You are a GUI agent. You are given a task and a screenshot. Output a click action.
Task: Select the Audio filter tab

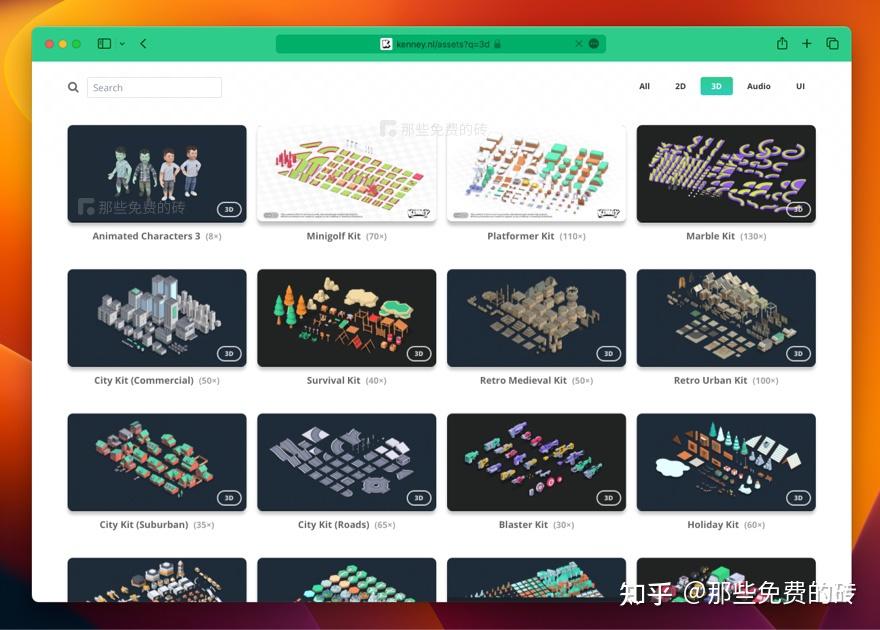tap(758, 86)
